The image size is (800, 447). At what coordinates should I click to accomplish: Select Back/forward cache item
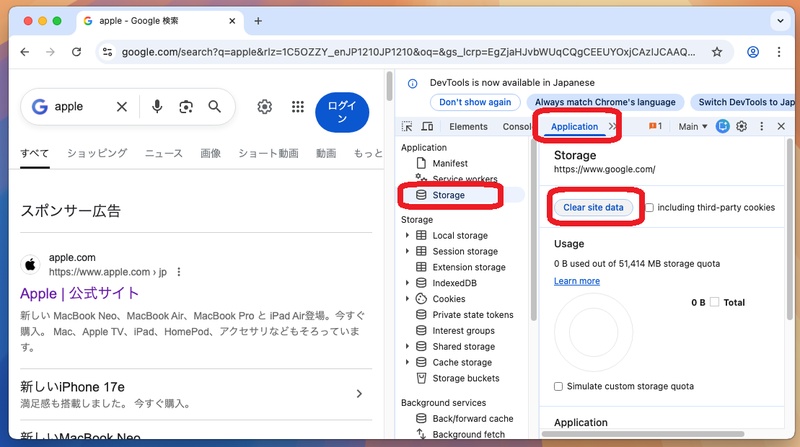tap(473, 418)
